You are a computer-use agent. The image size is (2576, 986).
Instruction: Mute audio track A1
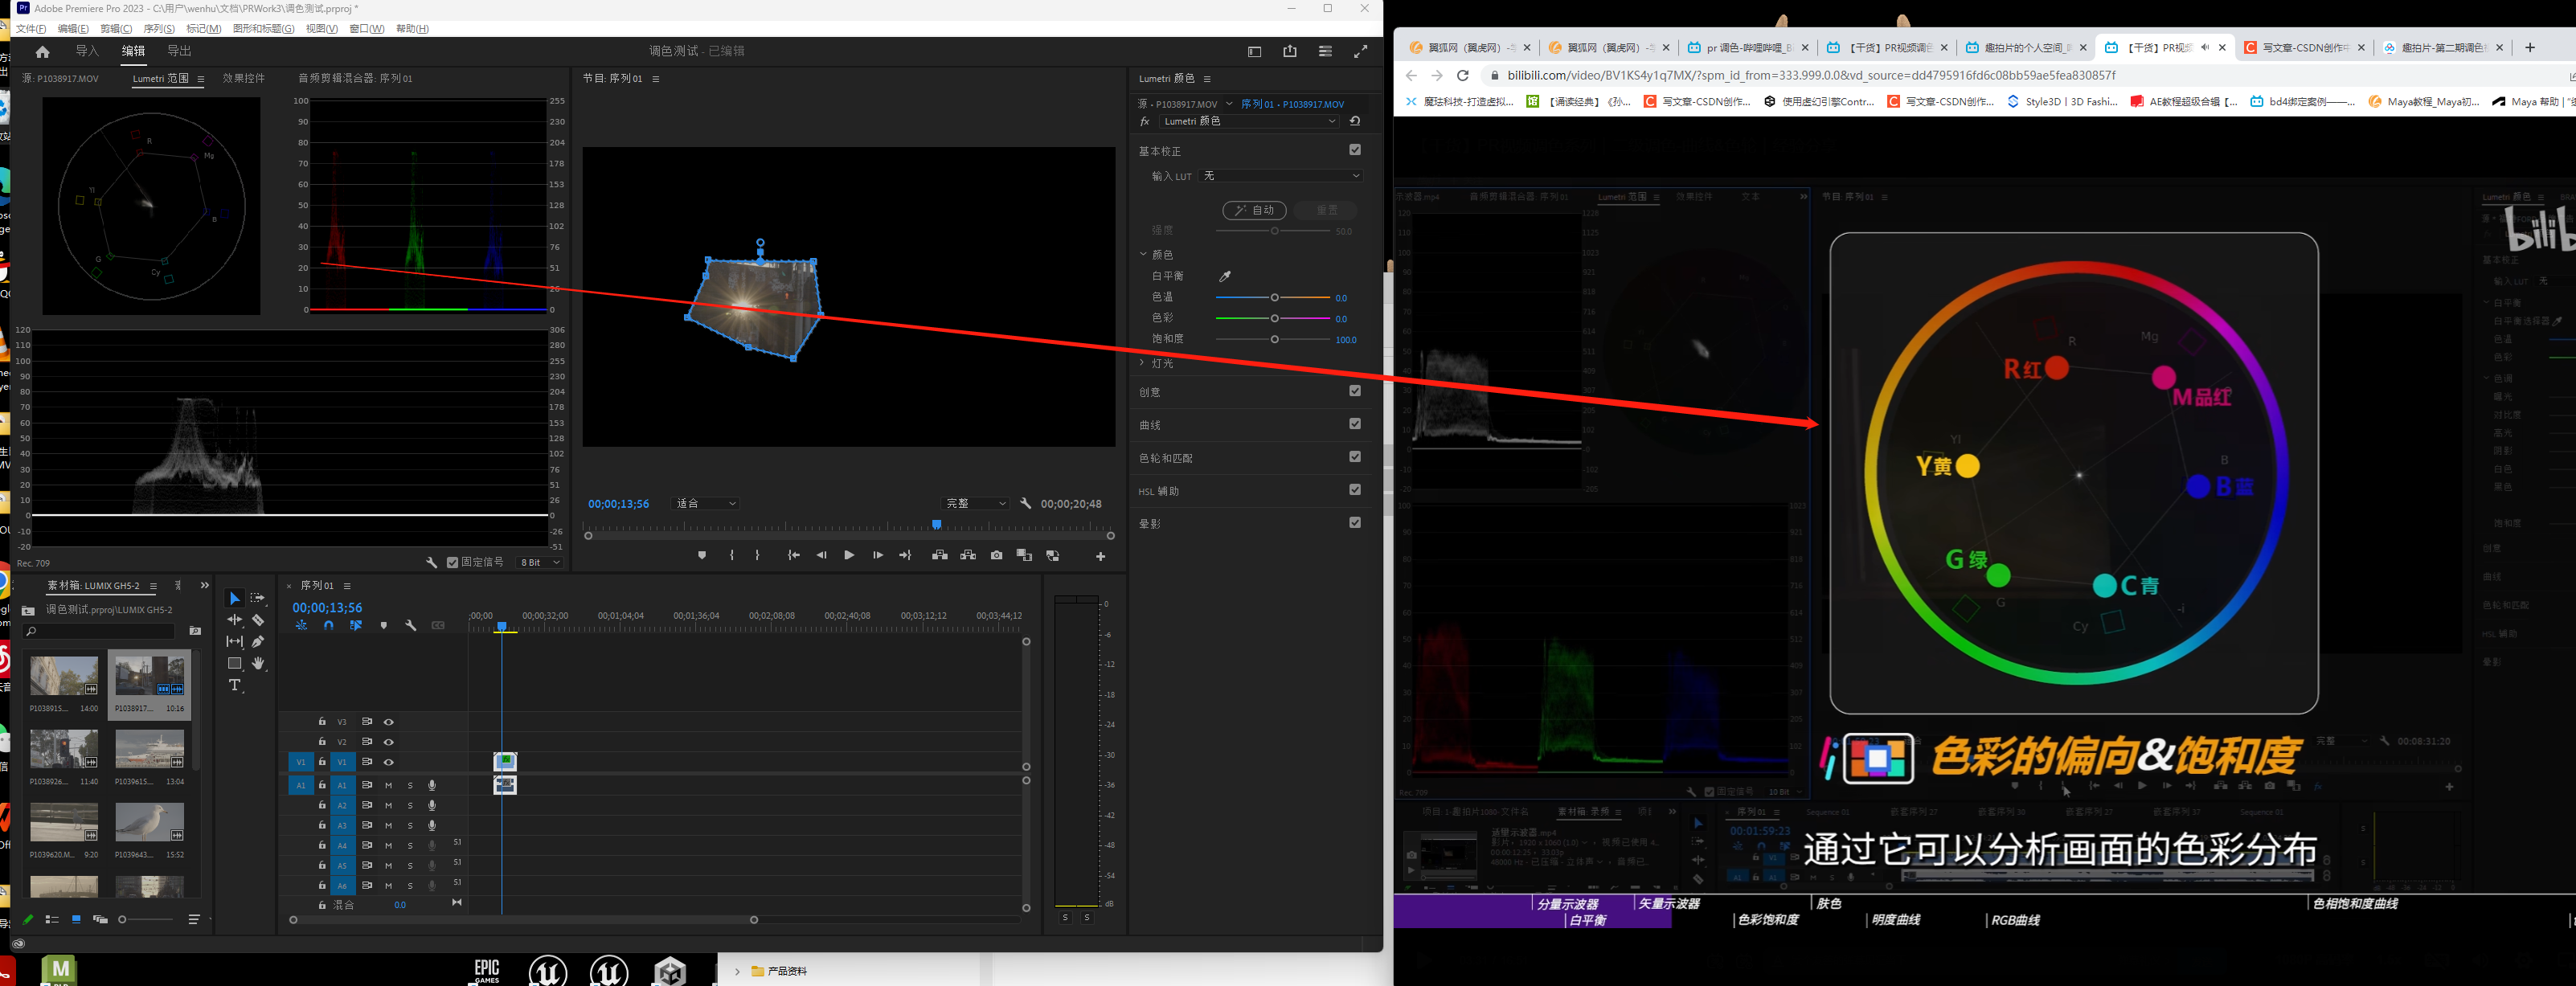click(x=388, y=785)
